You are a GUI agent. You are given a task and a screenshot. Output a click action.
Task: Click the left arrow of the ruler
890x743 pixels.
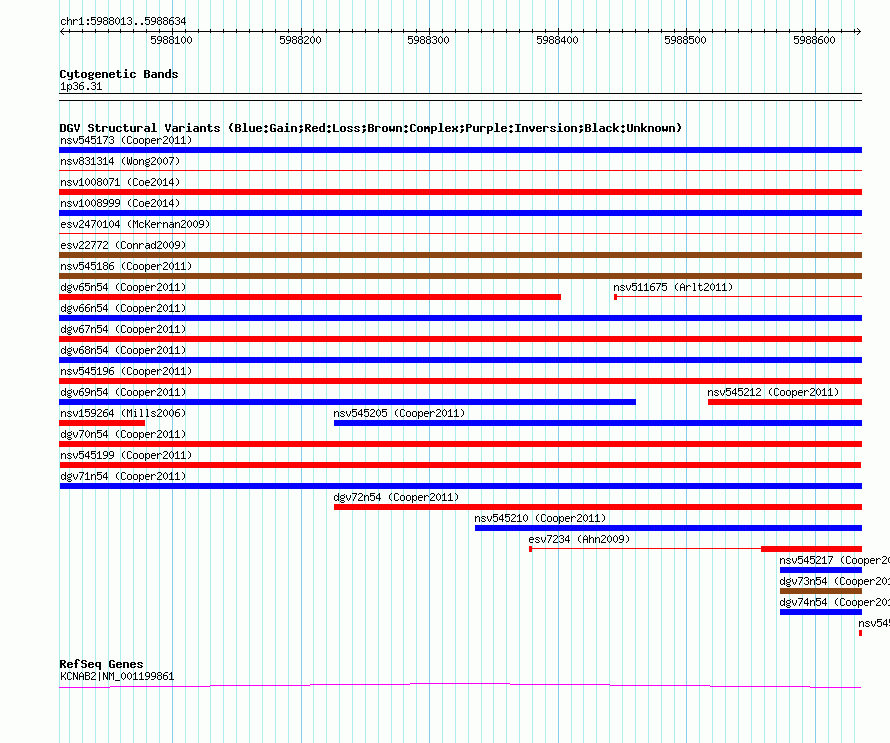click(63, 31)
